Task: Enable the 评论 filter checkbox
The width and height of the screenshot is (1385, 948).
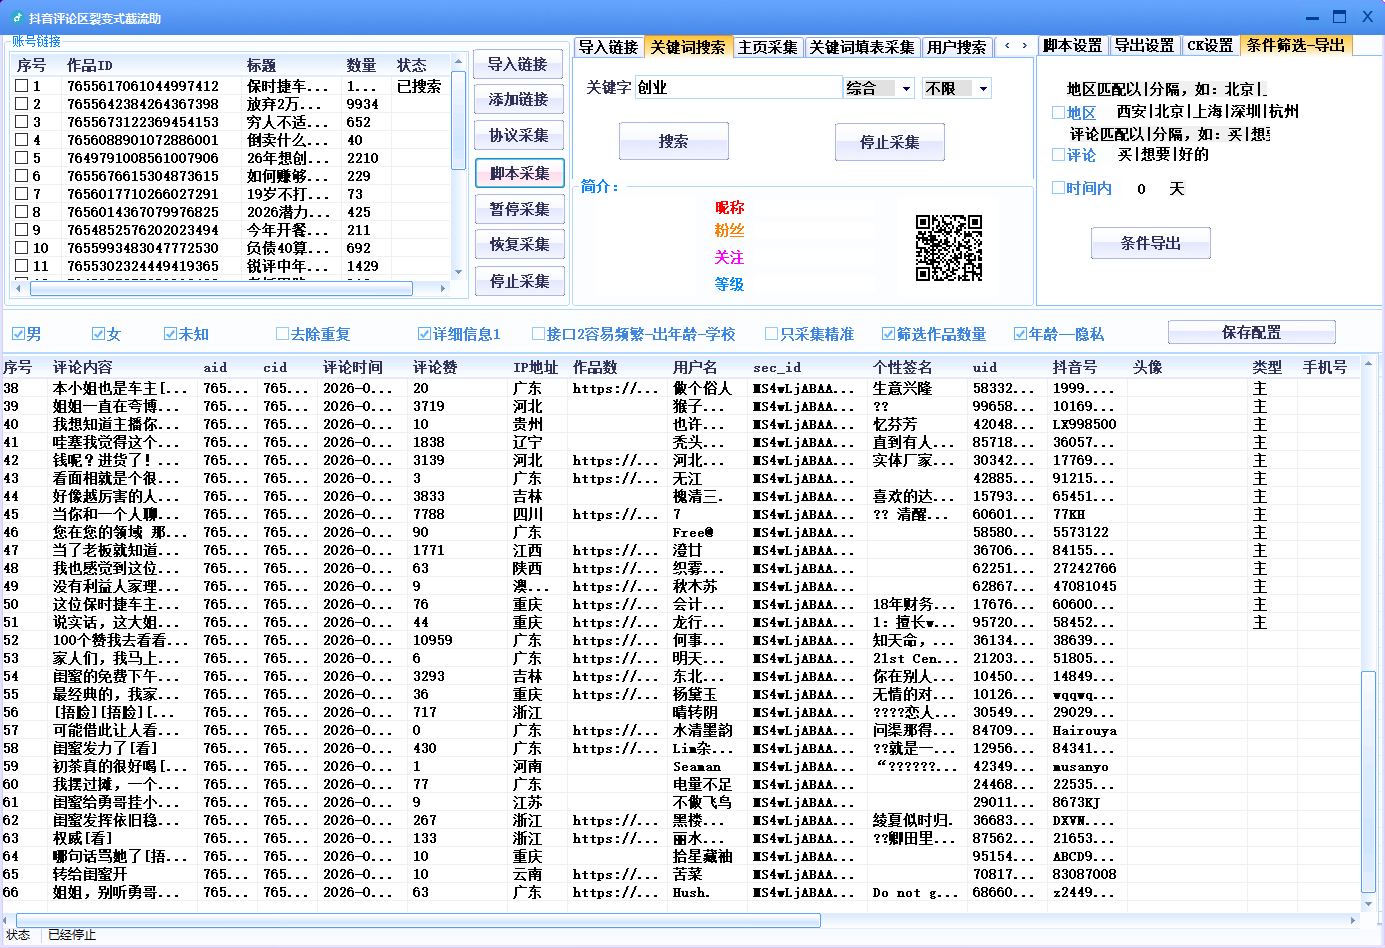Action: [x=1058, y=155]
